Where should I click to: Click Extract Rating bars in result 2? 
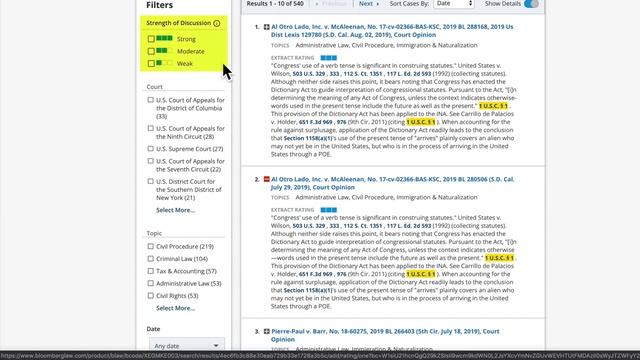(x=329, y=210)
